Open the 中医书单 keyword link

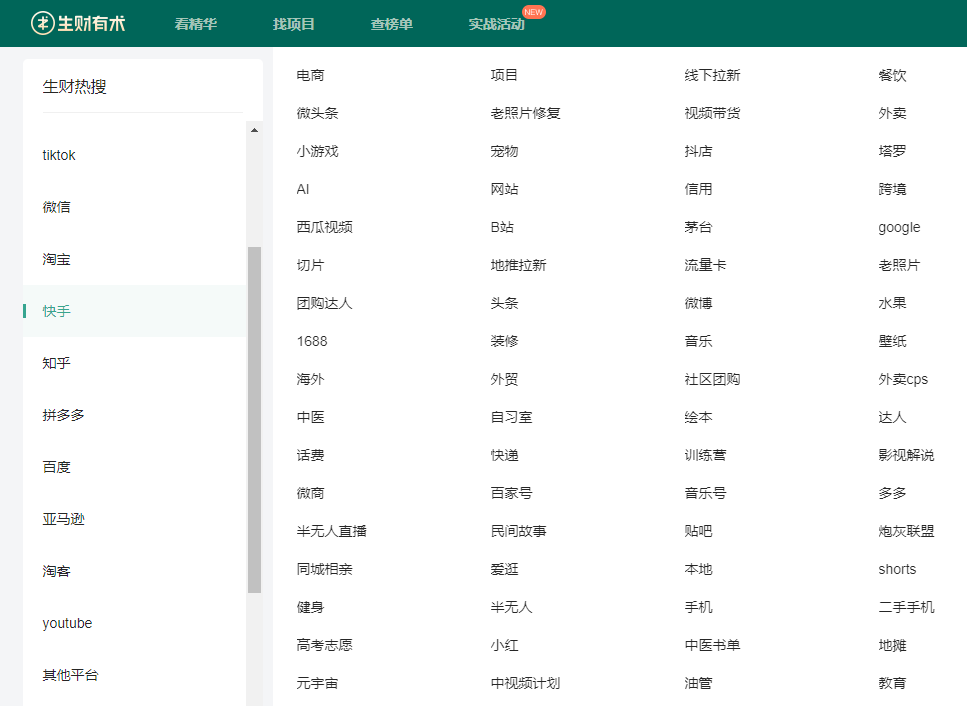pyautogui.click(x=712, y=646)
